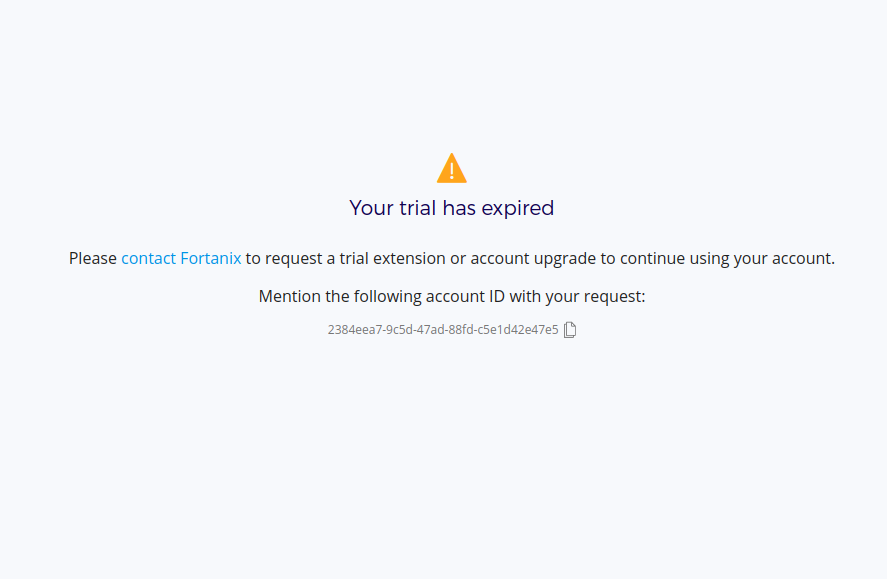The width and height of the screenshot is (887, 579).
Task: Click the word "Fortanix" in the blue link
Action: pyautogui.click(x=211, y=258)
